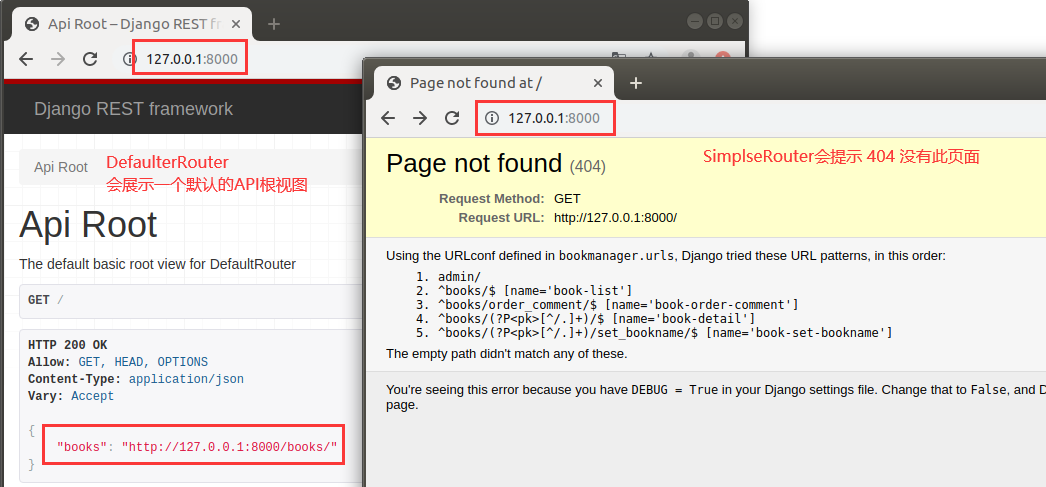Click site info icon in 404 window address bar

(491, 118)
